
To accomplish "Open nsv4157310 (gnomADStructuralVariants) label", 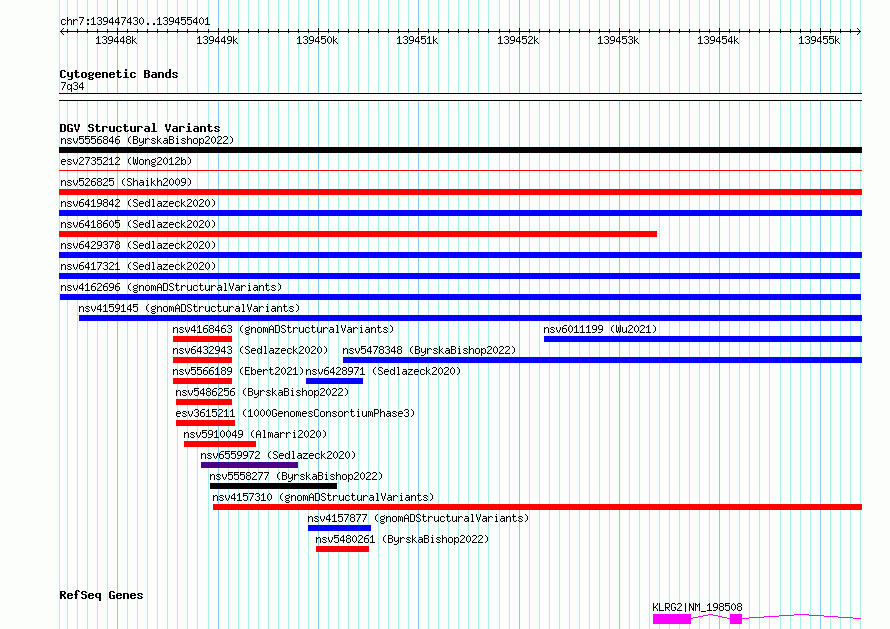I will tap(323, 497).
